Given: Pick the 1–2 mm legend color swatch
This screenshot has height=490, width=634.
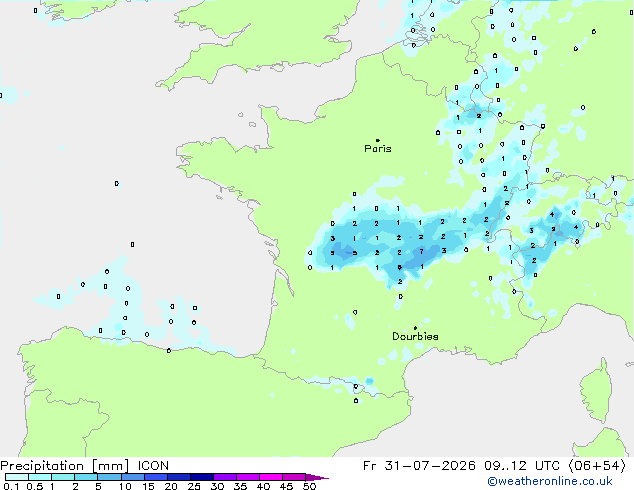Looking at the screenshot, I should (63, 477).
